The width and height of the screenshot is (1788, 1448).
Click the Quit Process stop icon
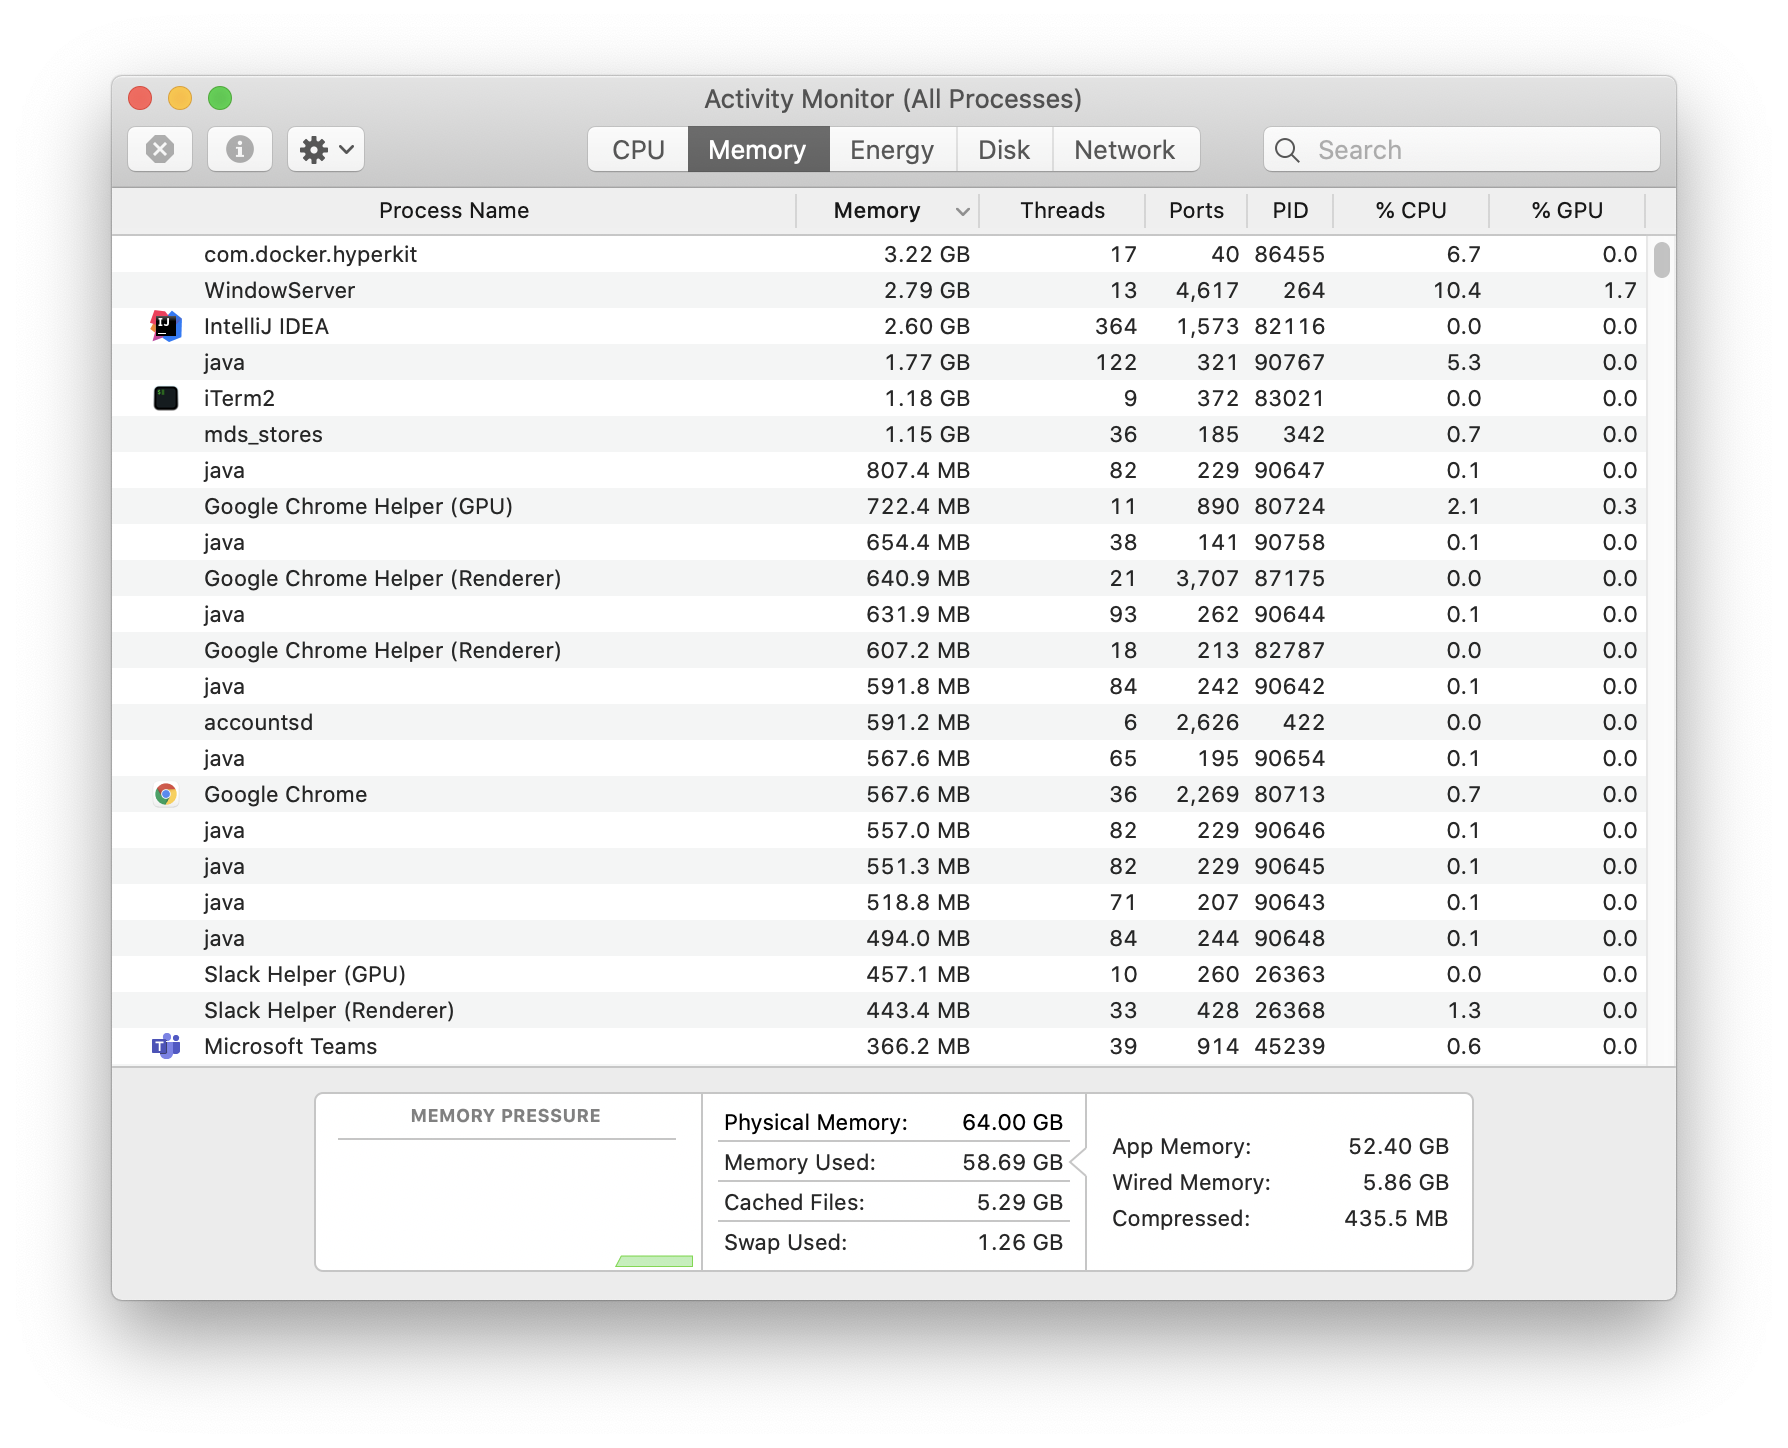pos(160,149)
